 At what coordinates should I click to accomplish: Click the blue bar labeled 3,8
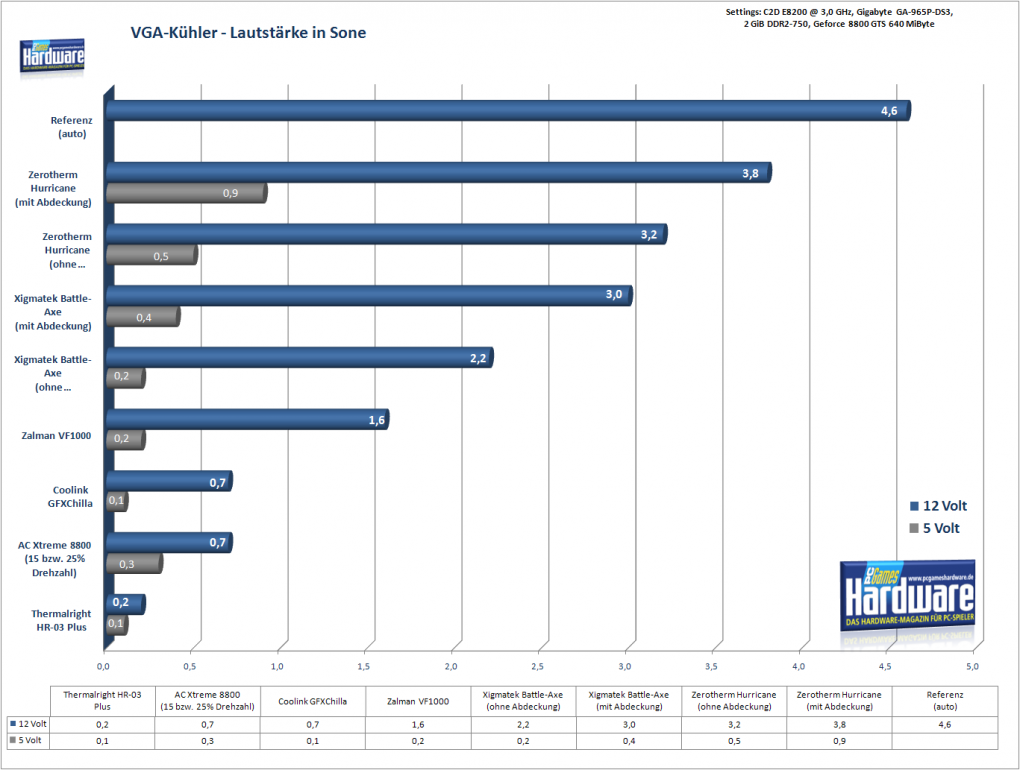438,172
